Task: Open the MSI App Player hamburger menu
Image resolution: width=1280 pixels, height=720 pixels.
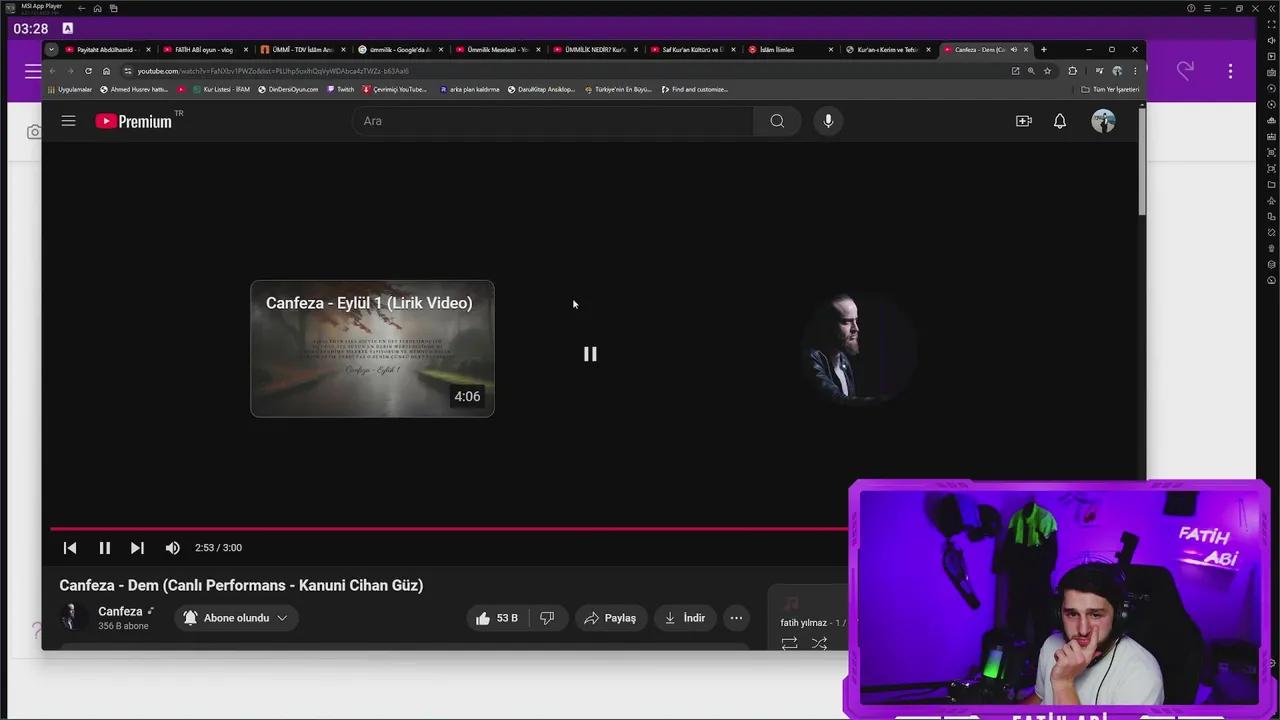Action: coord(1207,8)
